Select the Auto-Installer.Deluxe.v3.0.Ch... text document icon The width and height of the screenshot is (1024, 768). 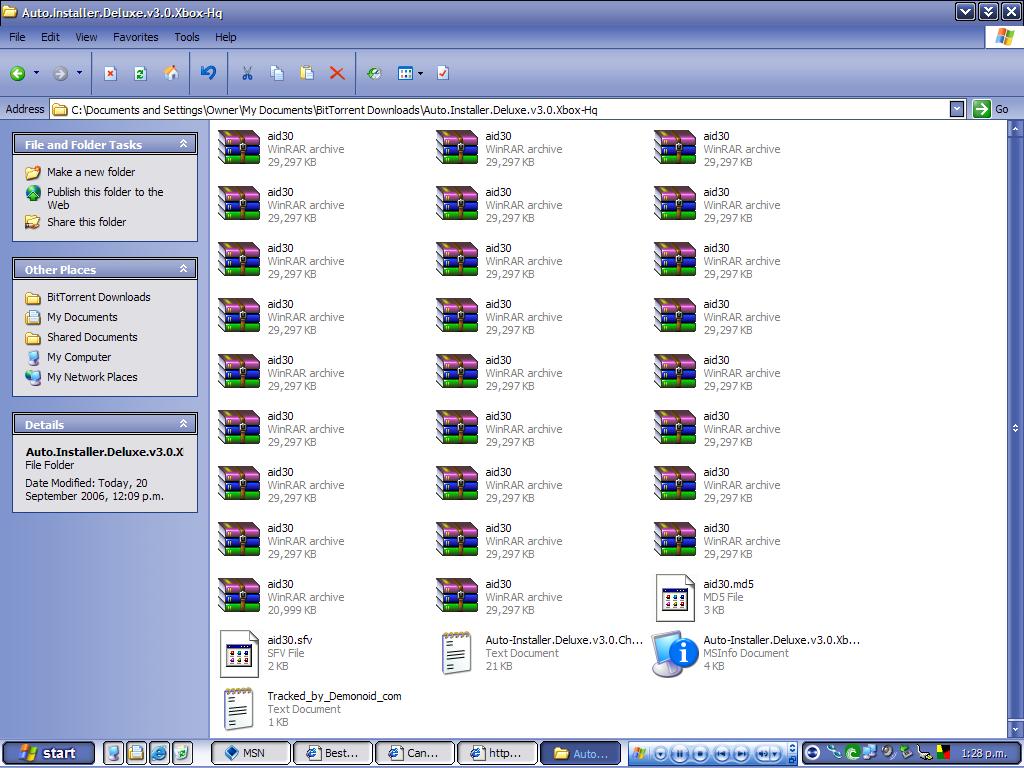[456, 652]
